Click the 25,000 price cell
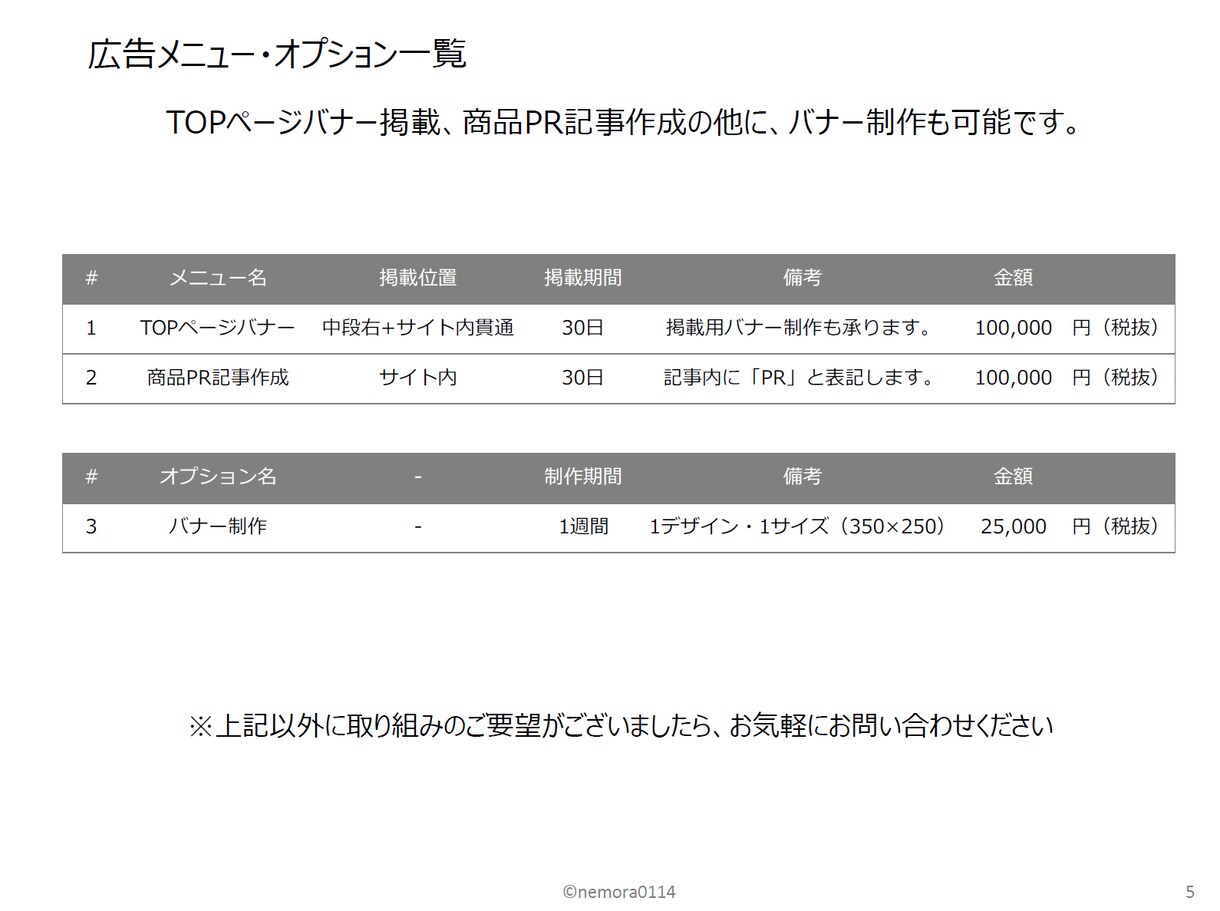This screenshot has width=1220, height=911. [x=1013, y=526]
